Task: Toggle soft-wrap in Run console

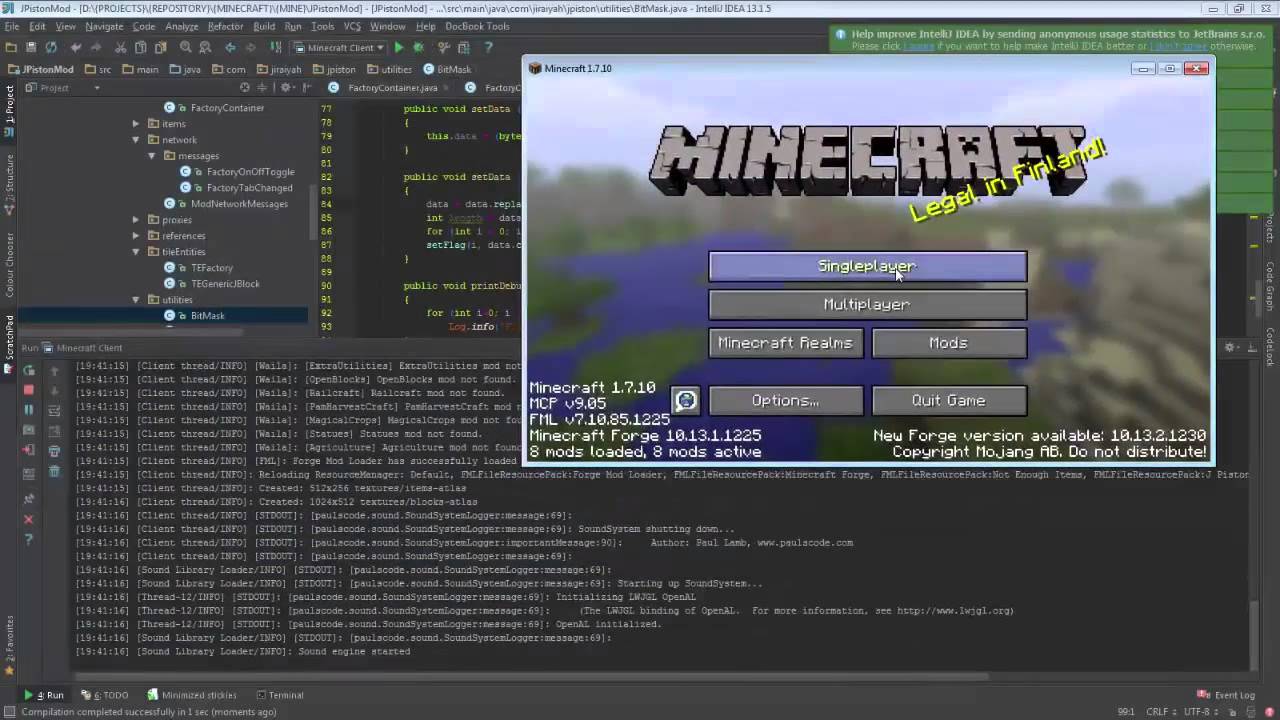Action: 54,410
